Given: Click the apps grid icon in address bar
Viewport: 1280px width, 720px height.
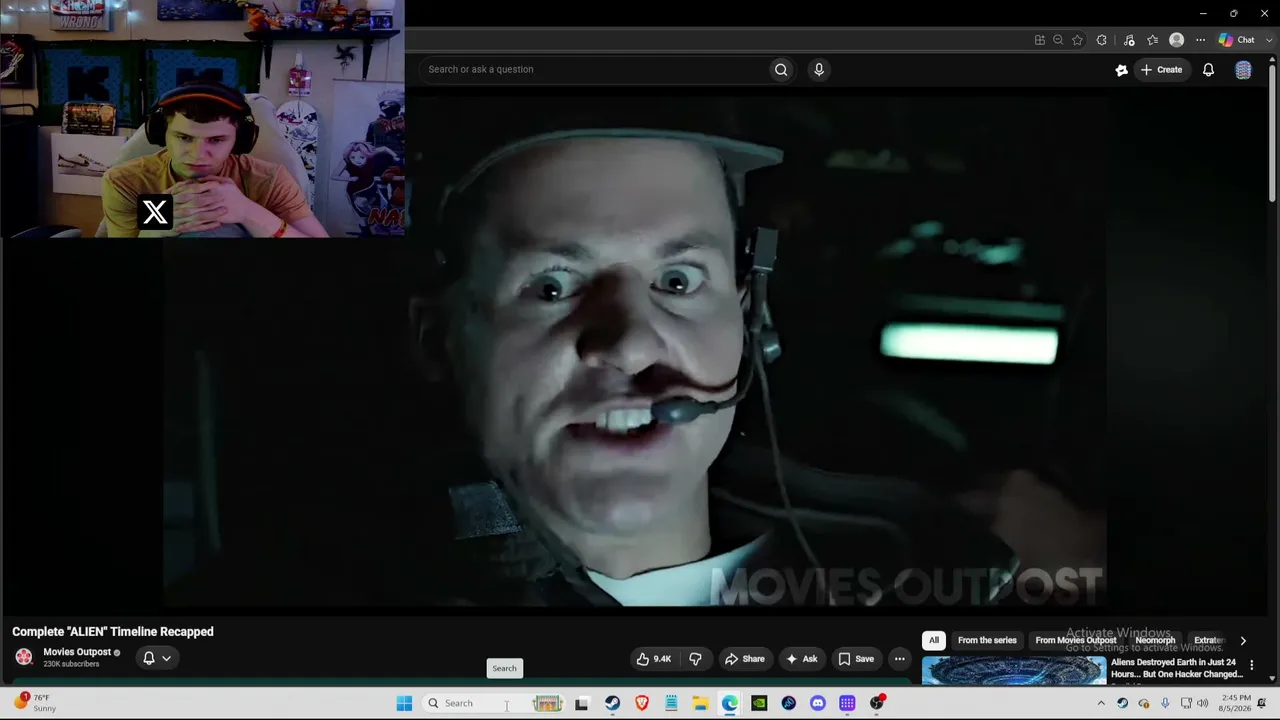Looking at the screenshot, I should [1040, 40].
